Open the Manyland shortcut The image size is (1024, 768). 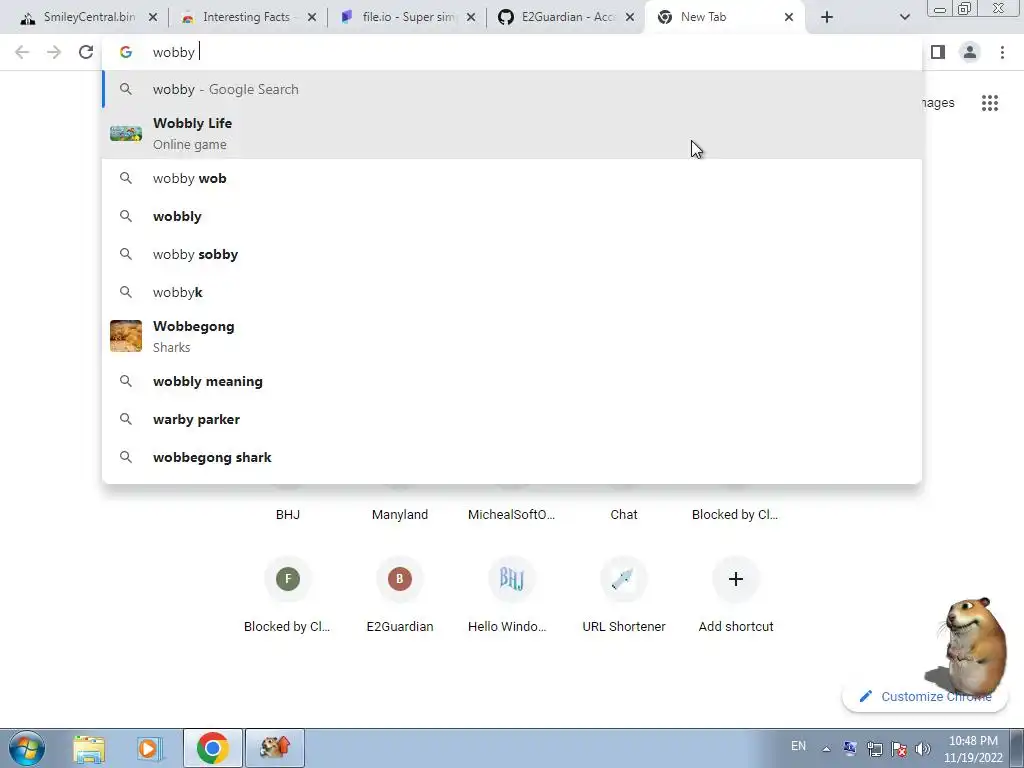click(x=400, y=514)
